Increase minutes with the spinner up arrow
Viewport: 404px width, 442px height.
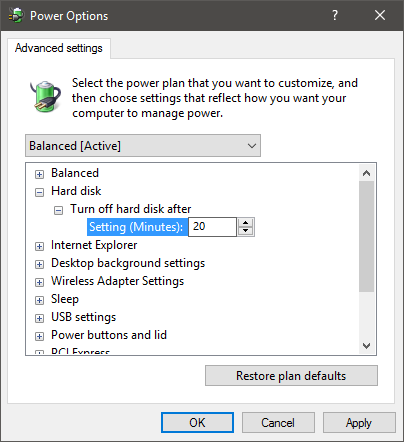click(x=246, y=223)
